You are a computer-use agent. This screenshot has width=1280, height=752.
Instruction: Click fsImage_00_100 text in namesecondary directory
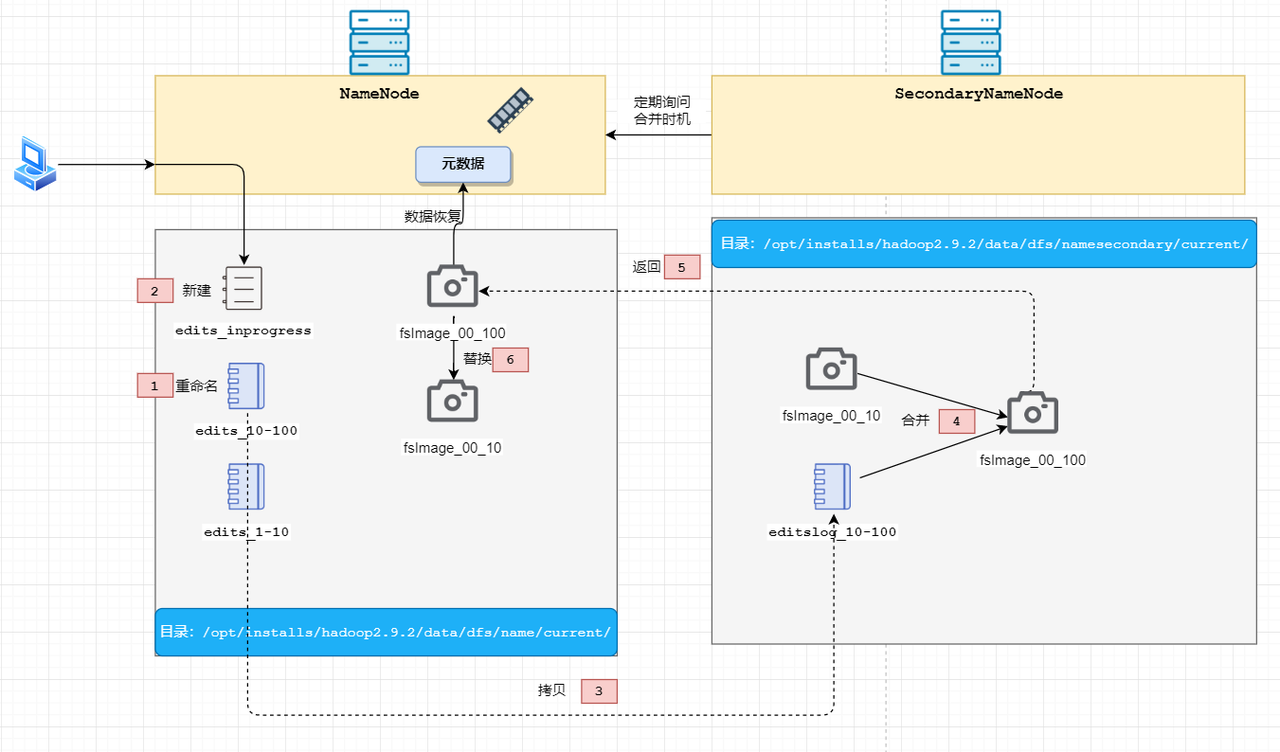pos(1032,460)
